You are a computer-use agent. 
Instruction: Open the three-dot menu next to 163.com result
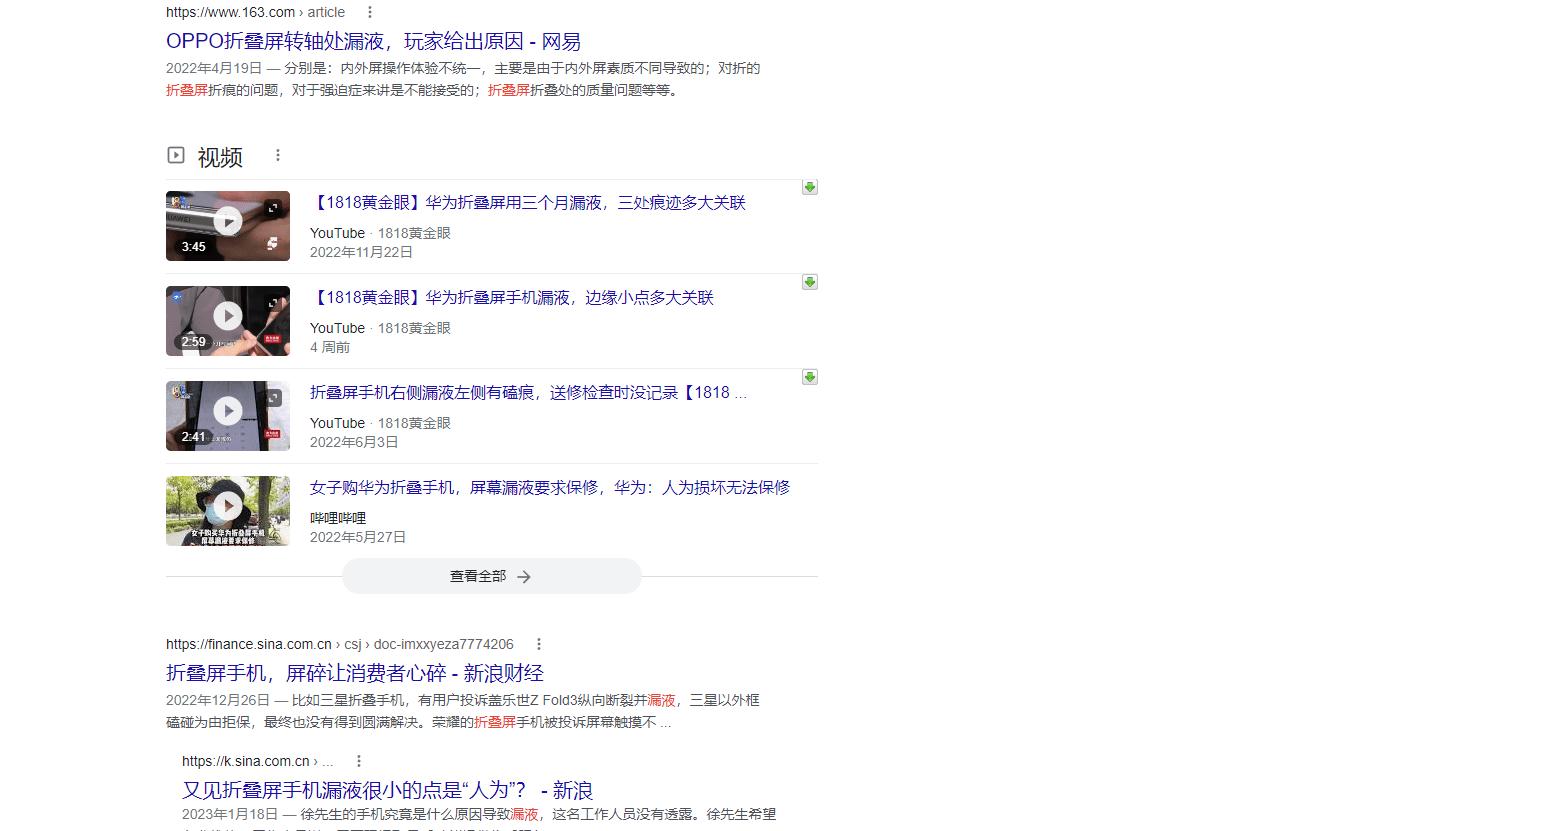click(x=370, y=12)
